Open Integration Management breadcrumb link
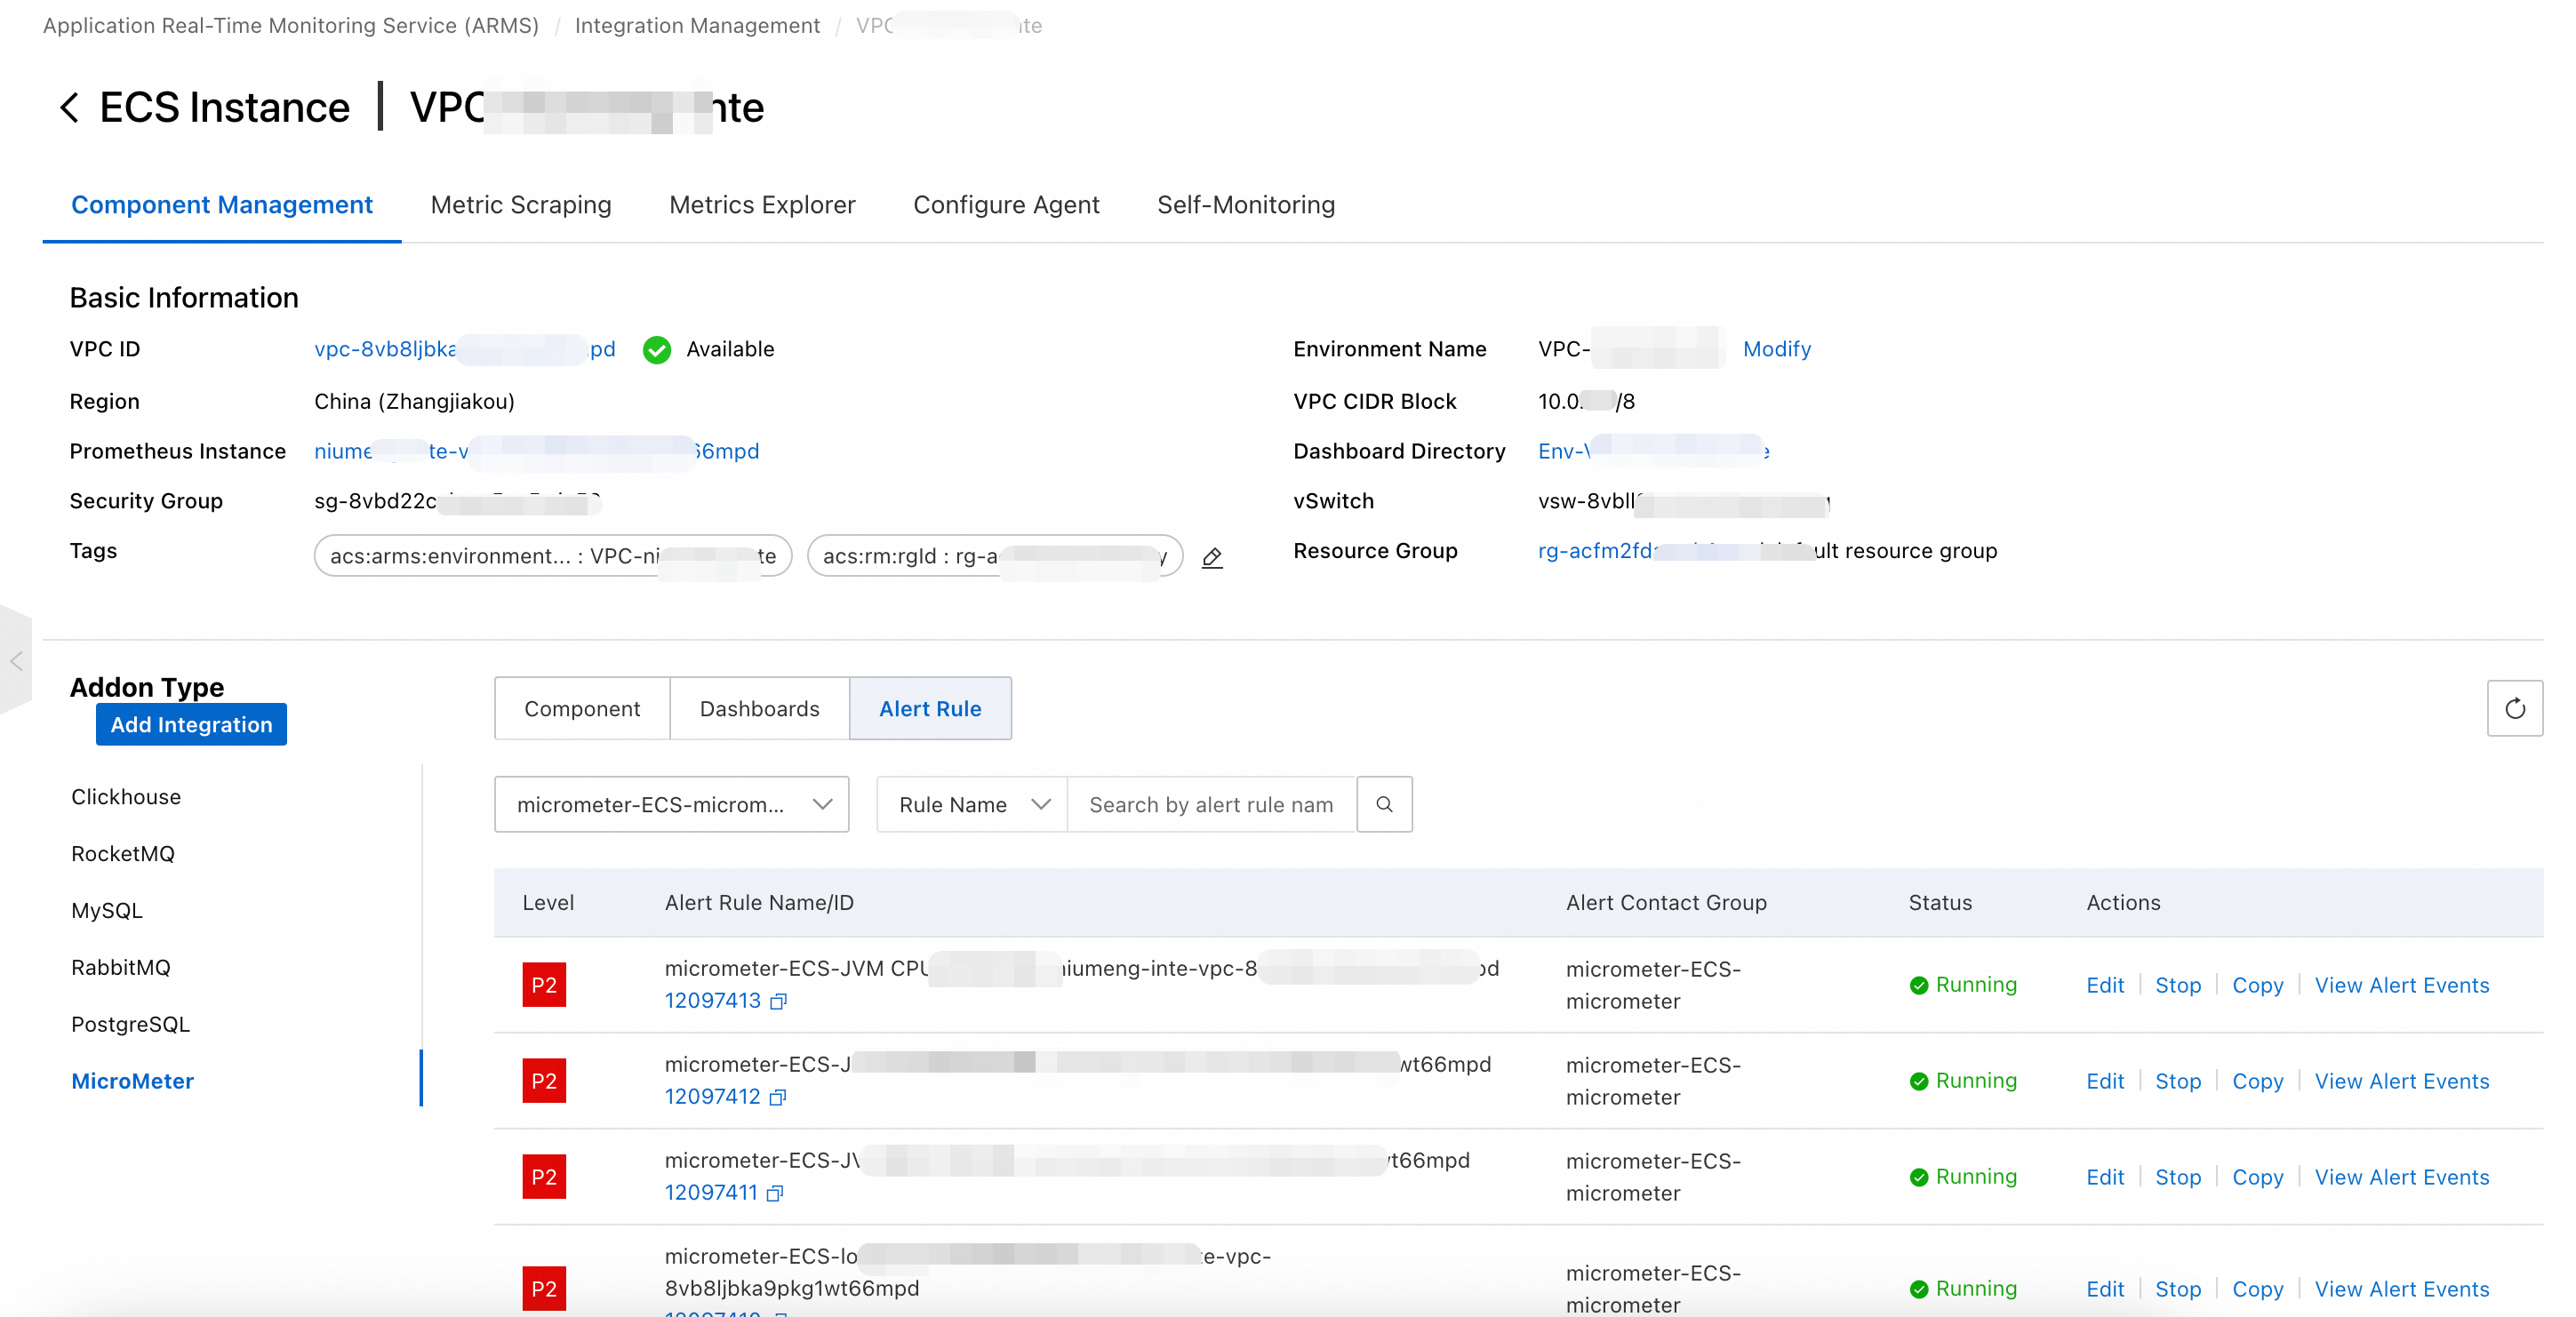This screenshot has height=1317, width=2576. coord(697,25)
